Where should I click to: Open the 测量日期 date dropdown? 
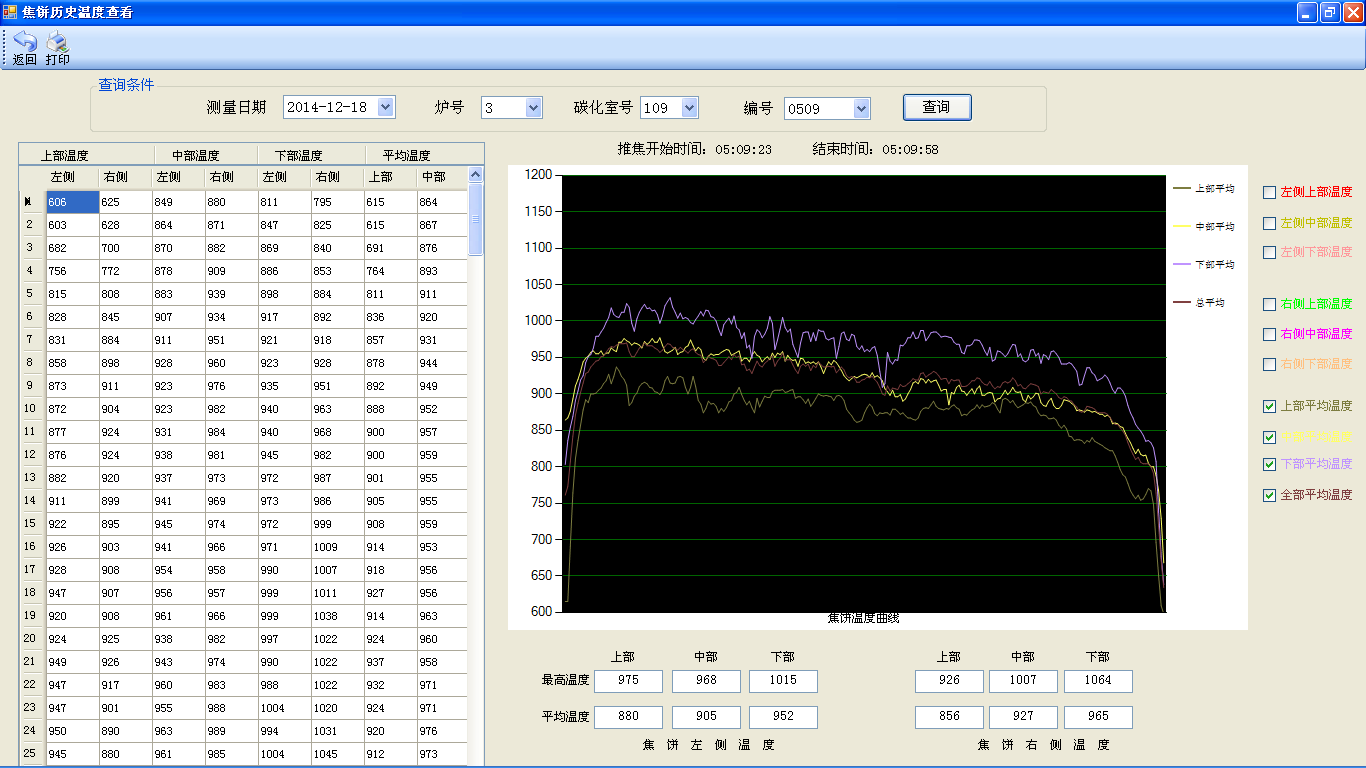click(x=385, y=107)
